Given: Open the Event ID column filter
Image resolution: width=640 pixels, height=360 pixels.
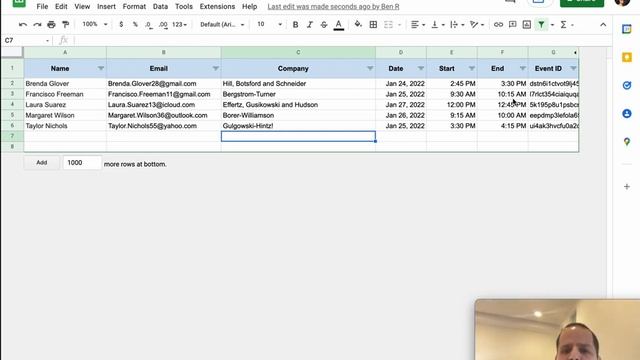Looking at the screenshot, I should click(573, 69).
